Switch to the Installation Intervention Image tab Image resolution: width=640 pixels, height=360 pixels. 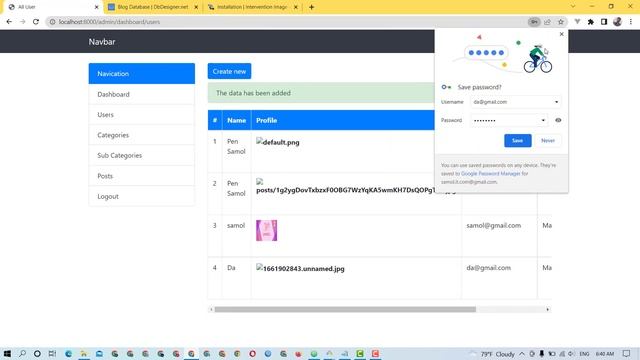pyautogui.click(x=252, y=7)
